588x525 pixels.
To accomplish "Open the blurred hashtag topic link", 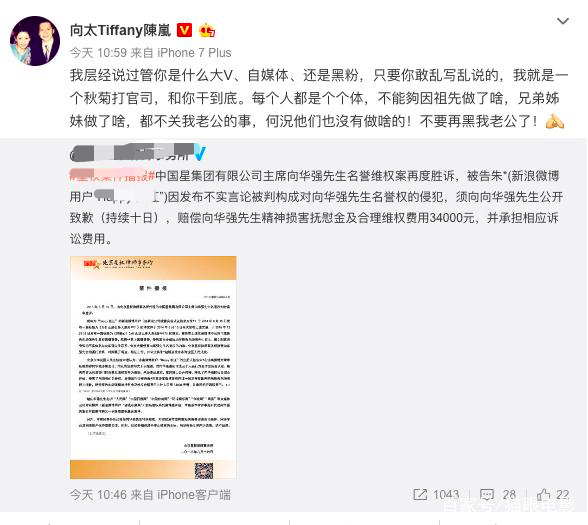I will pyautogui.click(x=112, y=176).
